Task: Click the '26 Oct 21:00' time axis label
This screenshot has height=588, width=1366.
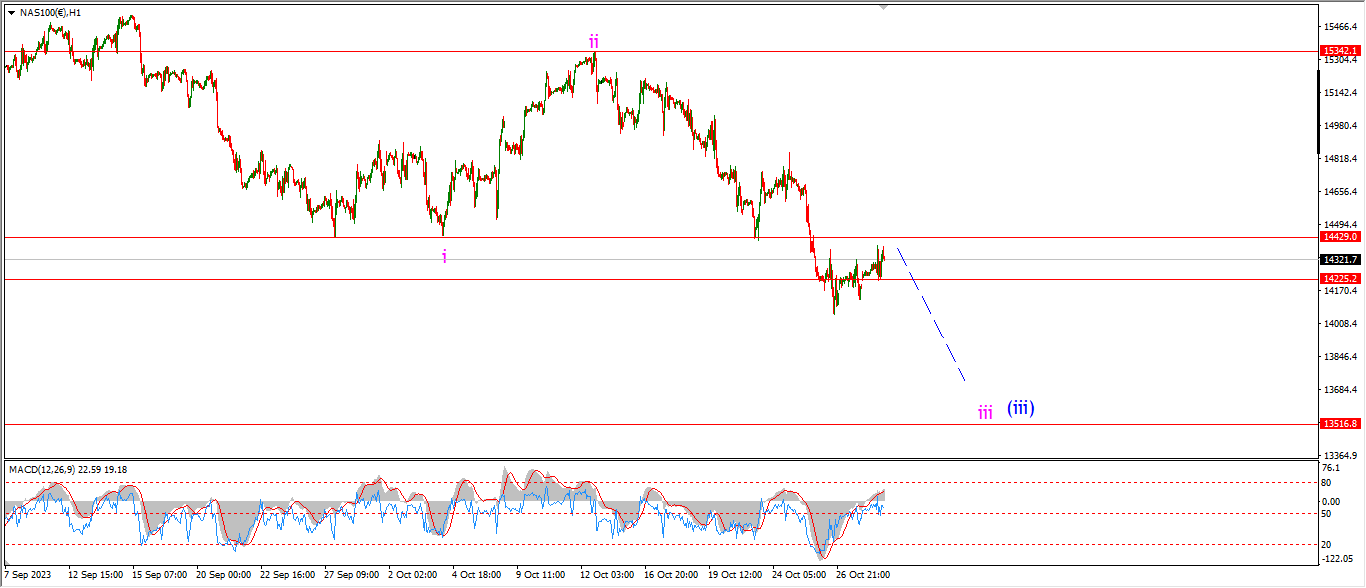Action: [861, 575]
